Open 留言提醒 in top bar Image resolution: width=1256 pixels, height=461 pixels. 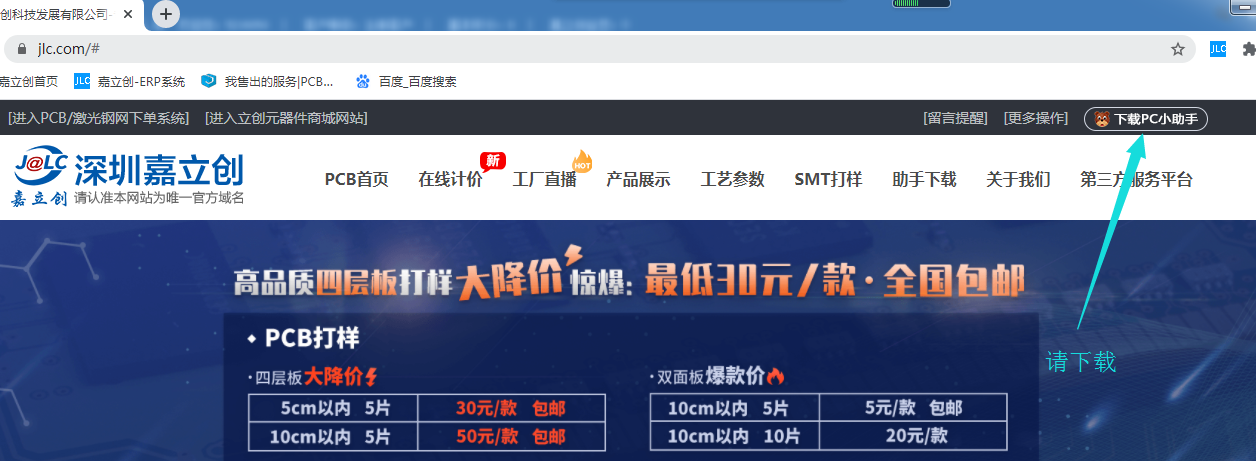pyautogui.click(x=957, y=118)
